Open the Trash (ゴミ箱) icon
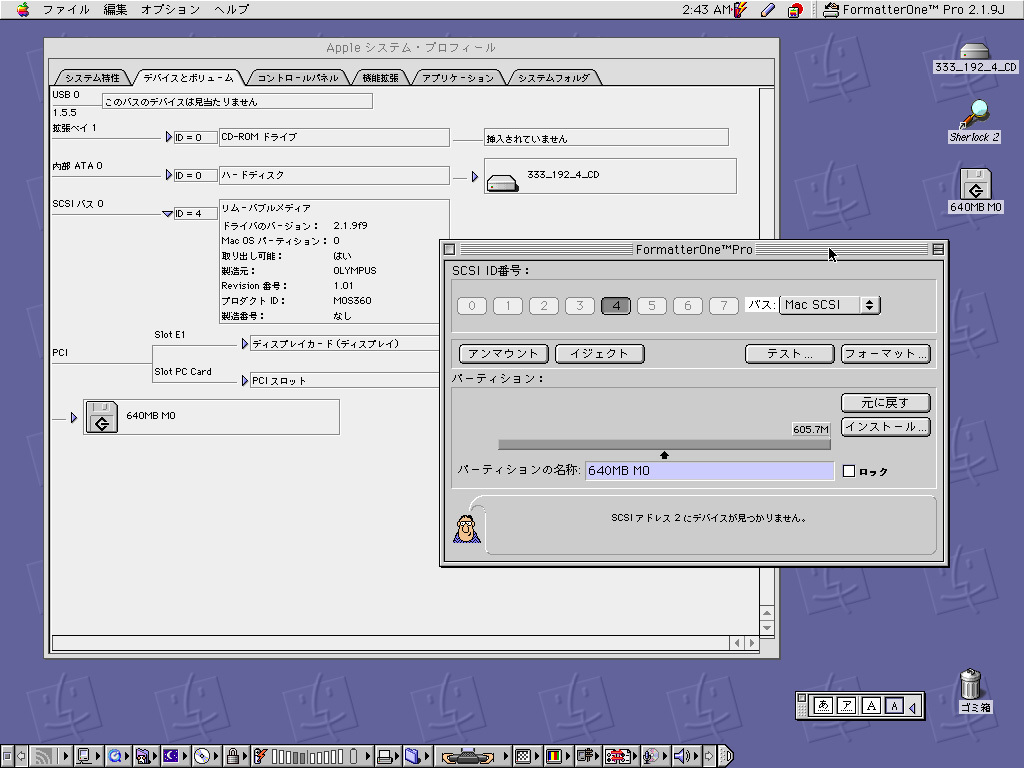 pos(971,685)
